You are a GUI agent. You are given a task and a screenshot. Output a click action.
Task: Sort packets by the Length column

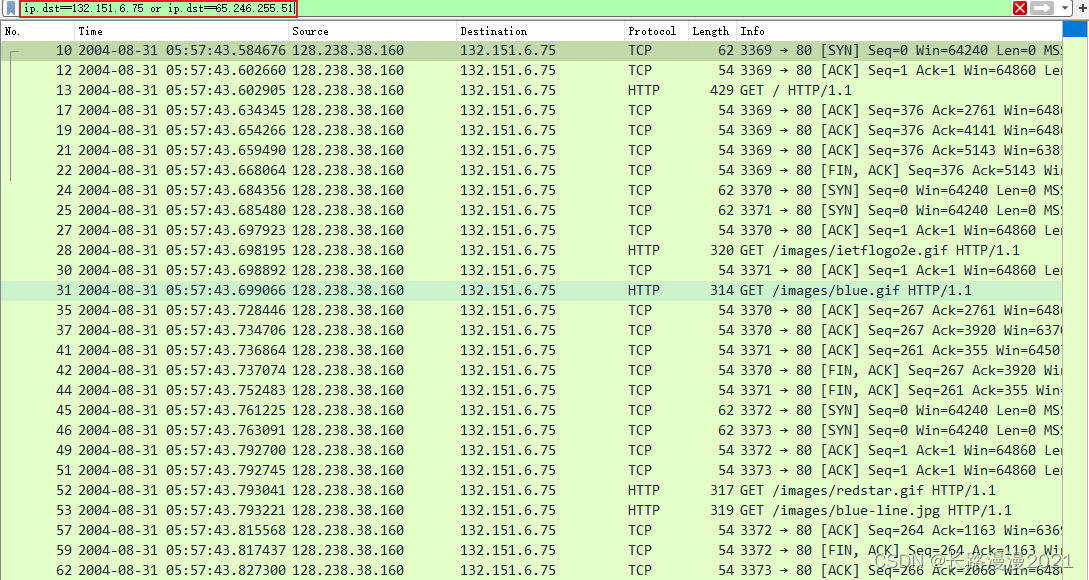coord(712,31)
